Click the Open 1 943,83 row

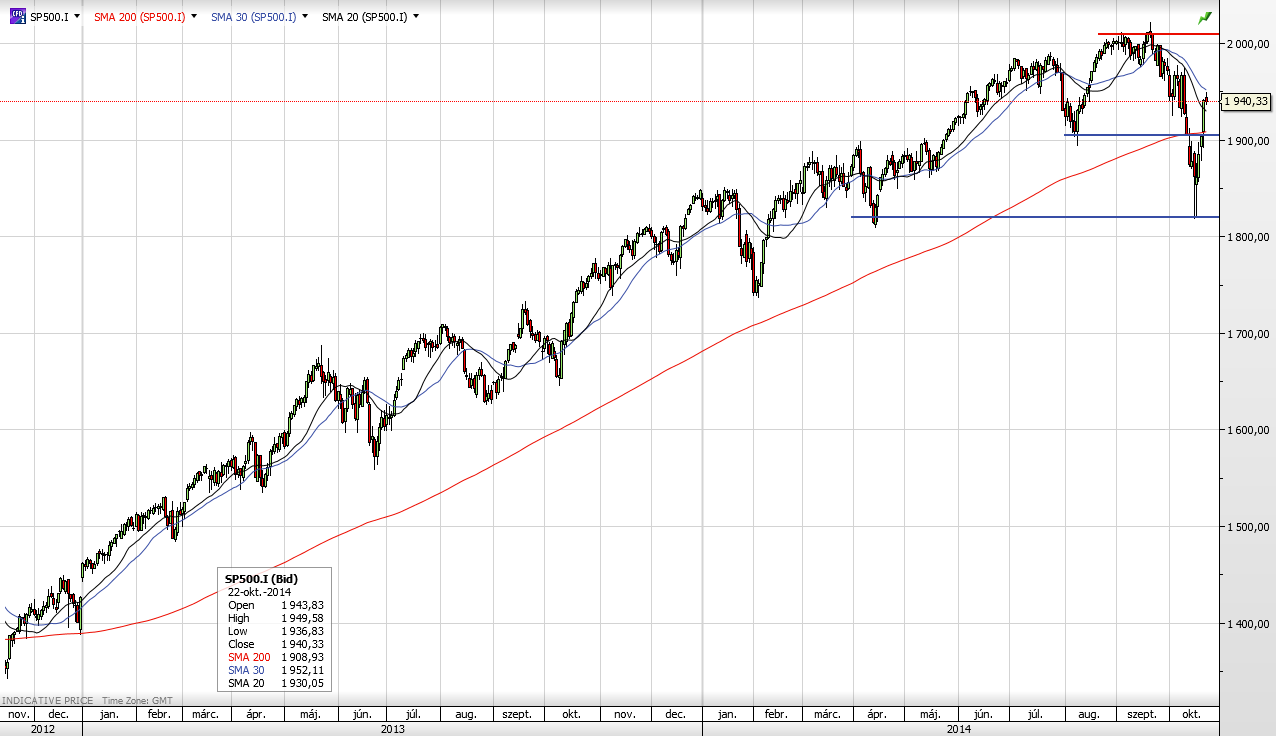276,605
